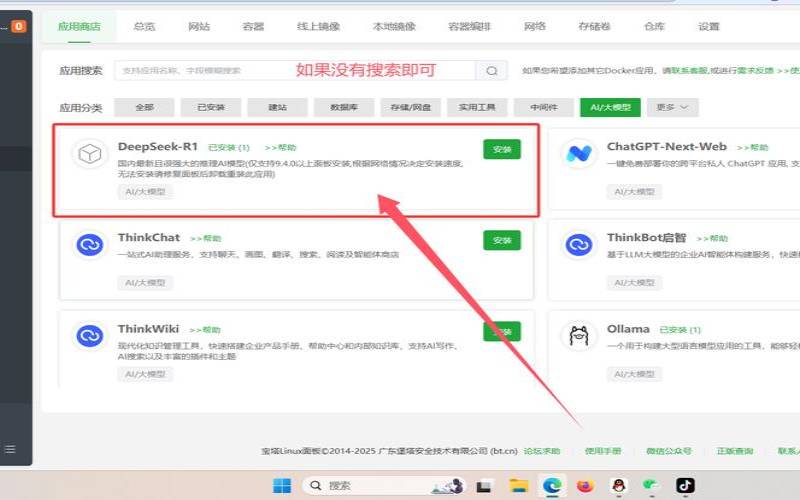This screenshot has width=800, height=500.
Task: Open the TikTok app in taskbar
Action: [x=685, y=485]
